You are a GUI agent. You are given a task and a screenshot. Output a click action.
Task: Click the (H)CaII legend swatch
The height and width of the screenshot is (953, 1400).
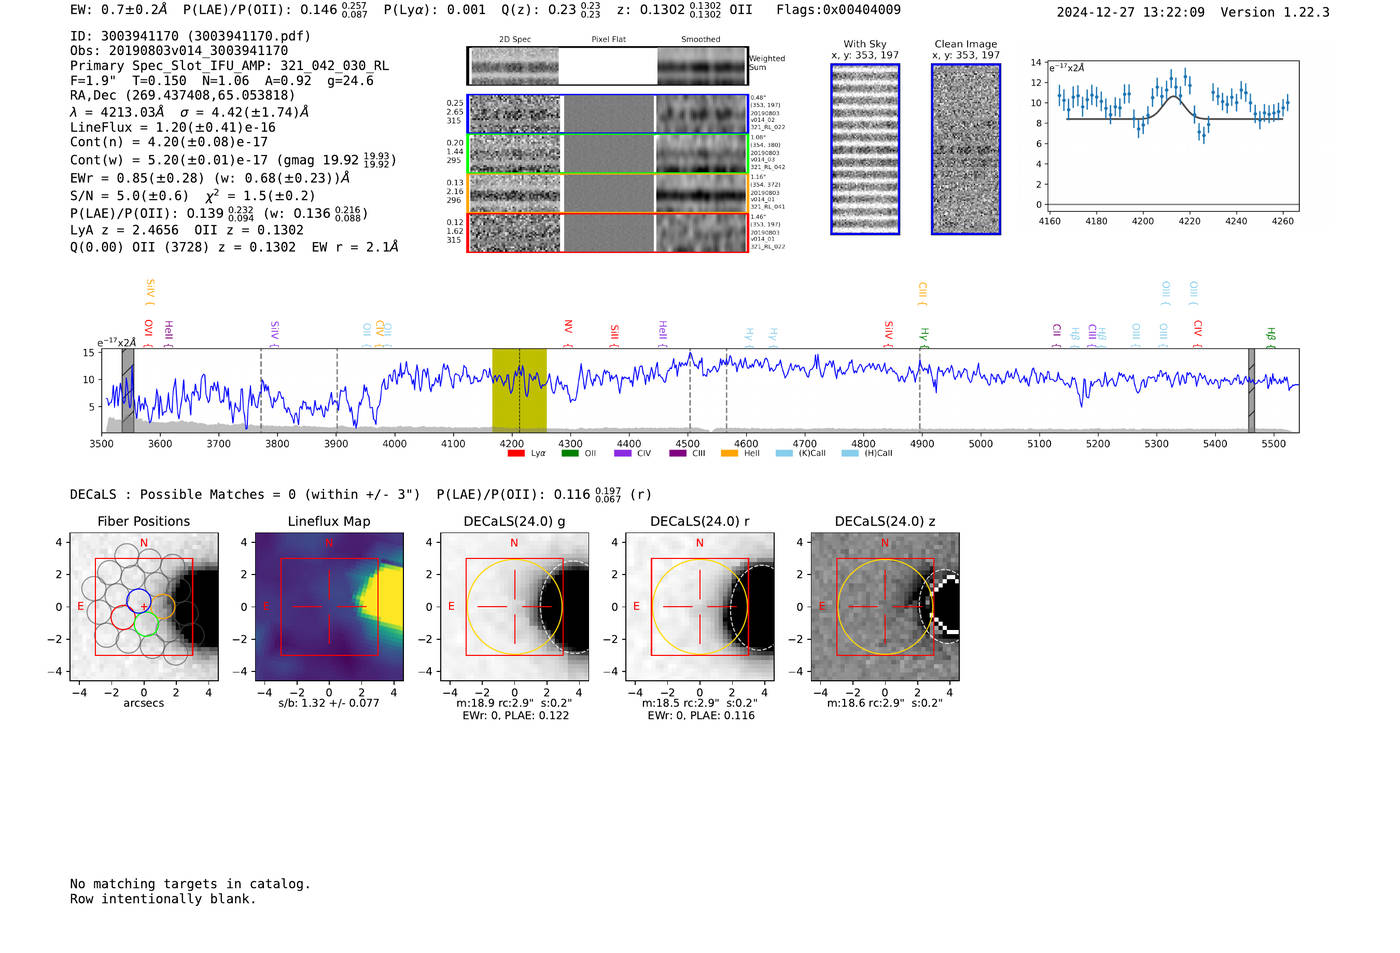pyautogui.click(x=850, y=454)
